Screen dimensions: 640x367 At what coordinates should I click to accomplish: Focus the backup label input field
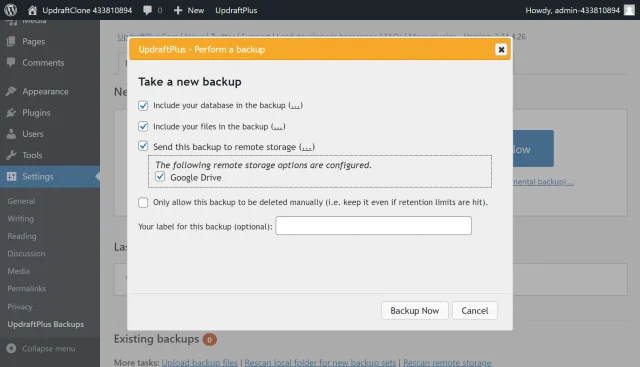point(373,226)
